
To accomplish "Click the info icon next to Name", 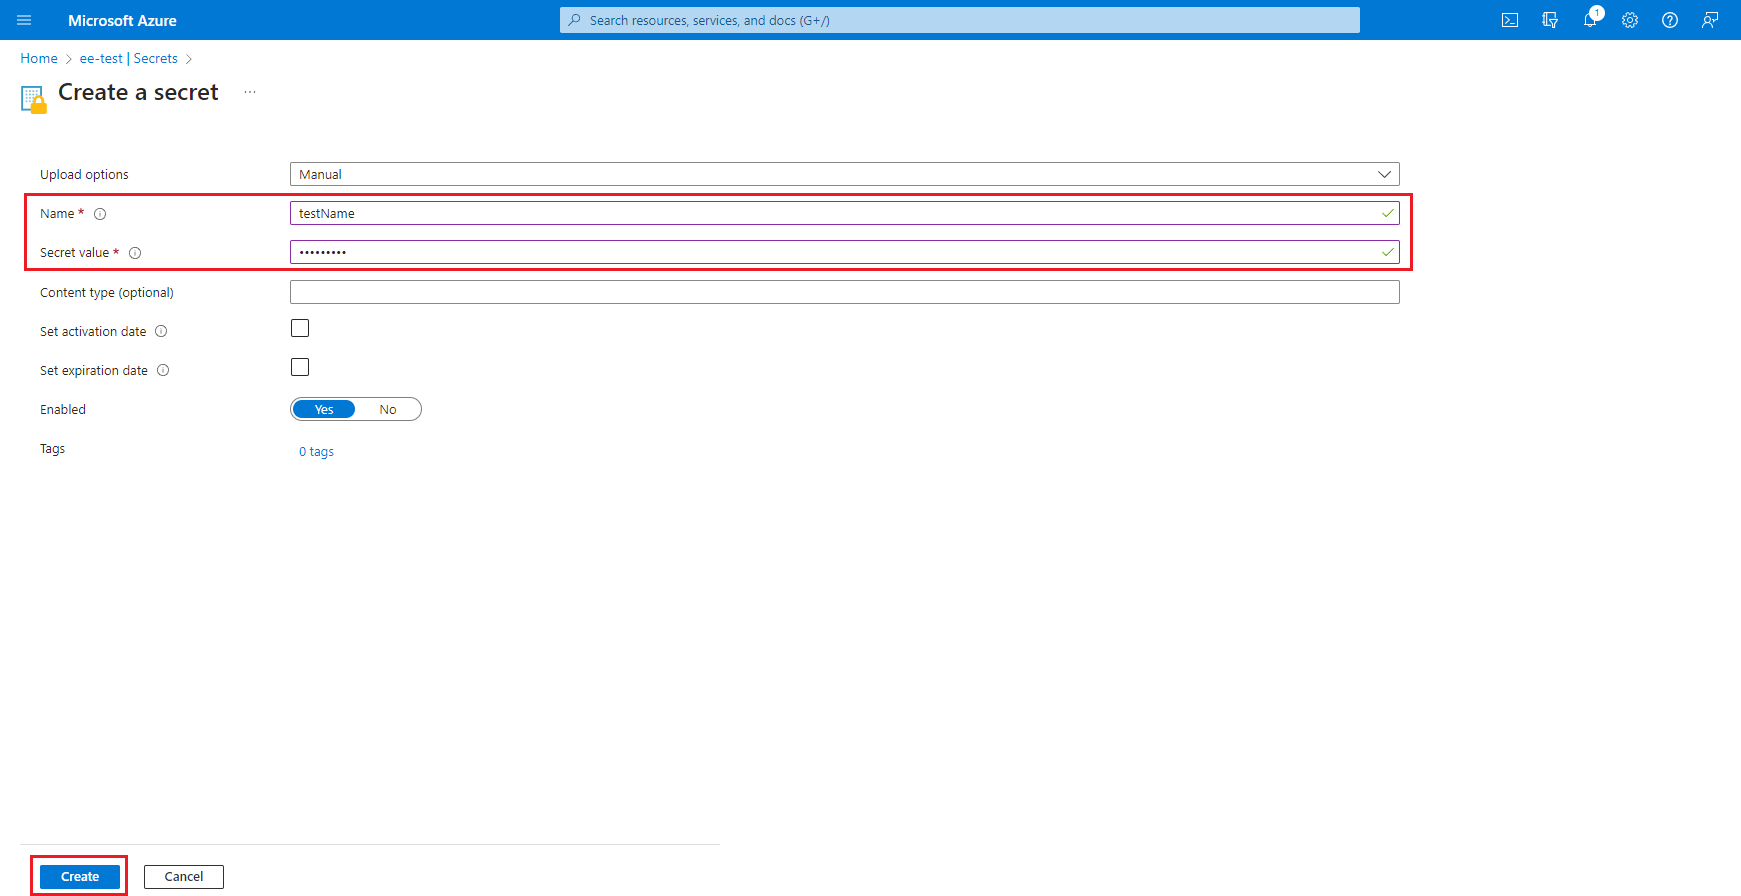I will point(100,214).
